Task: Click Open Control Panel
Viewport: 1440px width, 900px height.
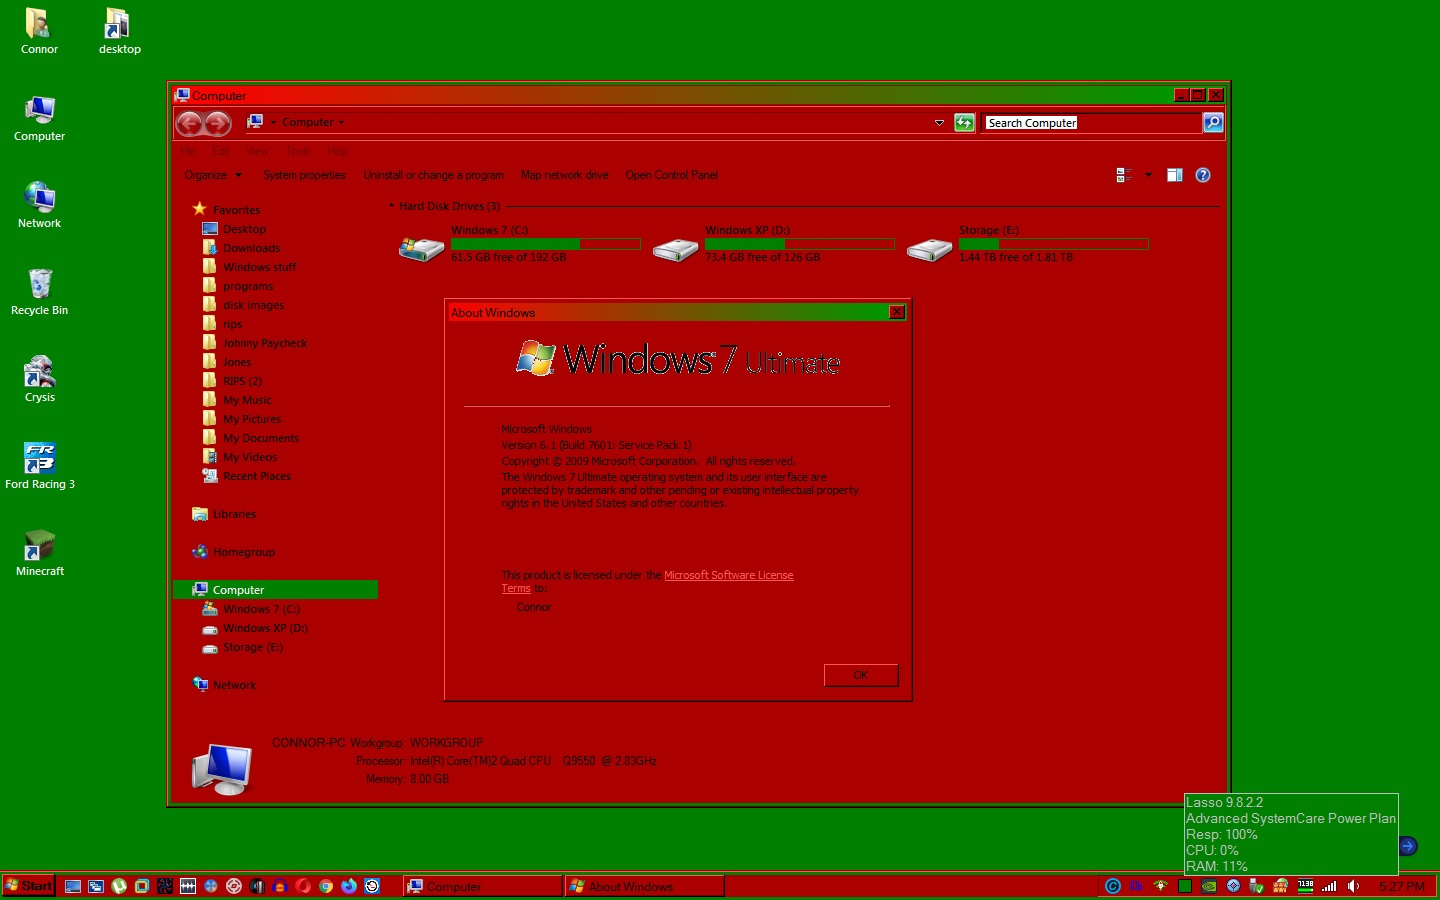Action: (672, 175)
